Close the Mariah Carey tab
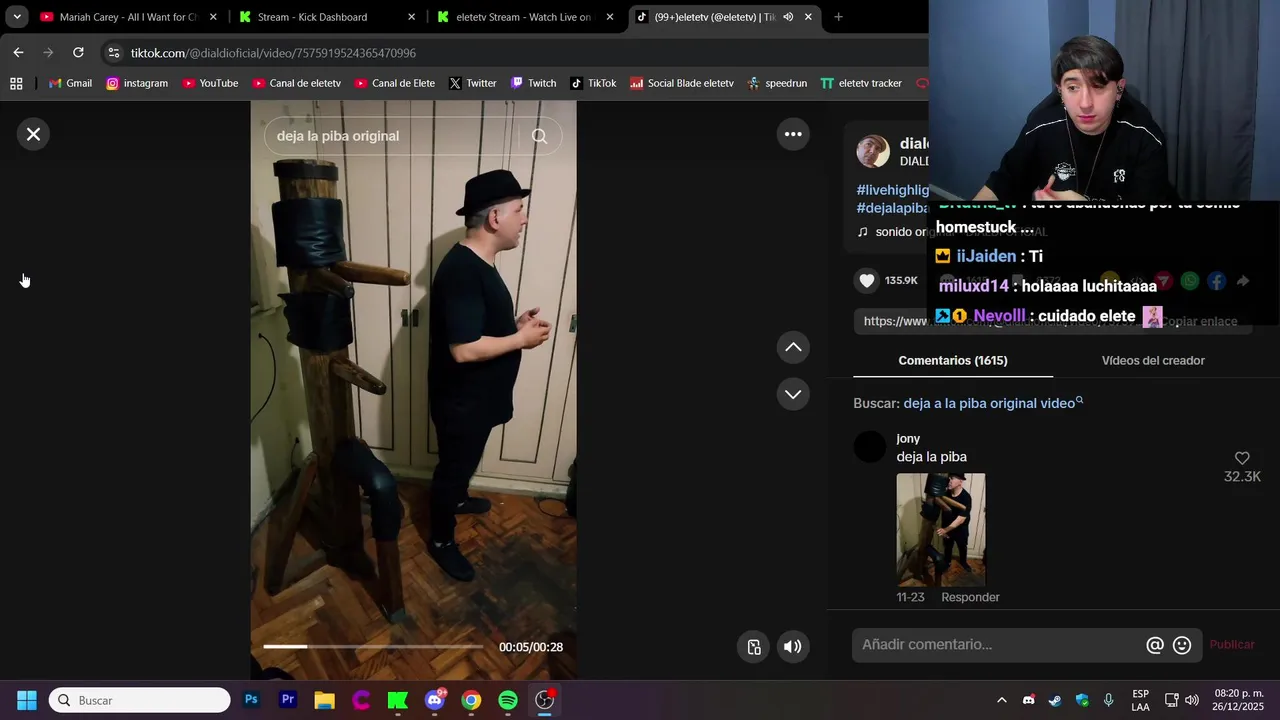Viewport: 1280px width, 720px height. (213, 17)
